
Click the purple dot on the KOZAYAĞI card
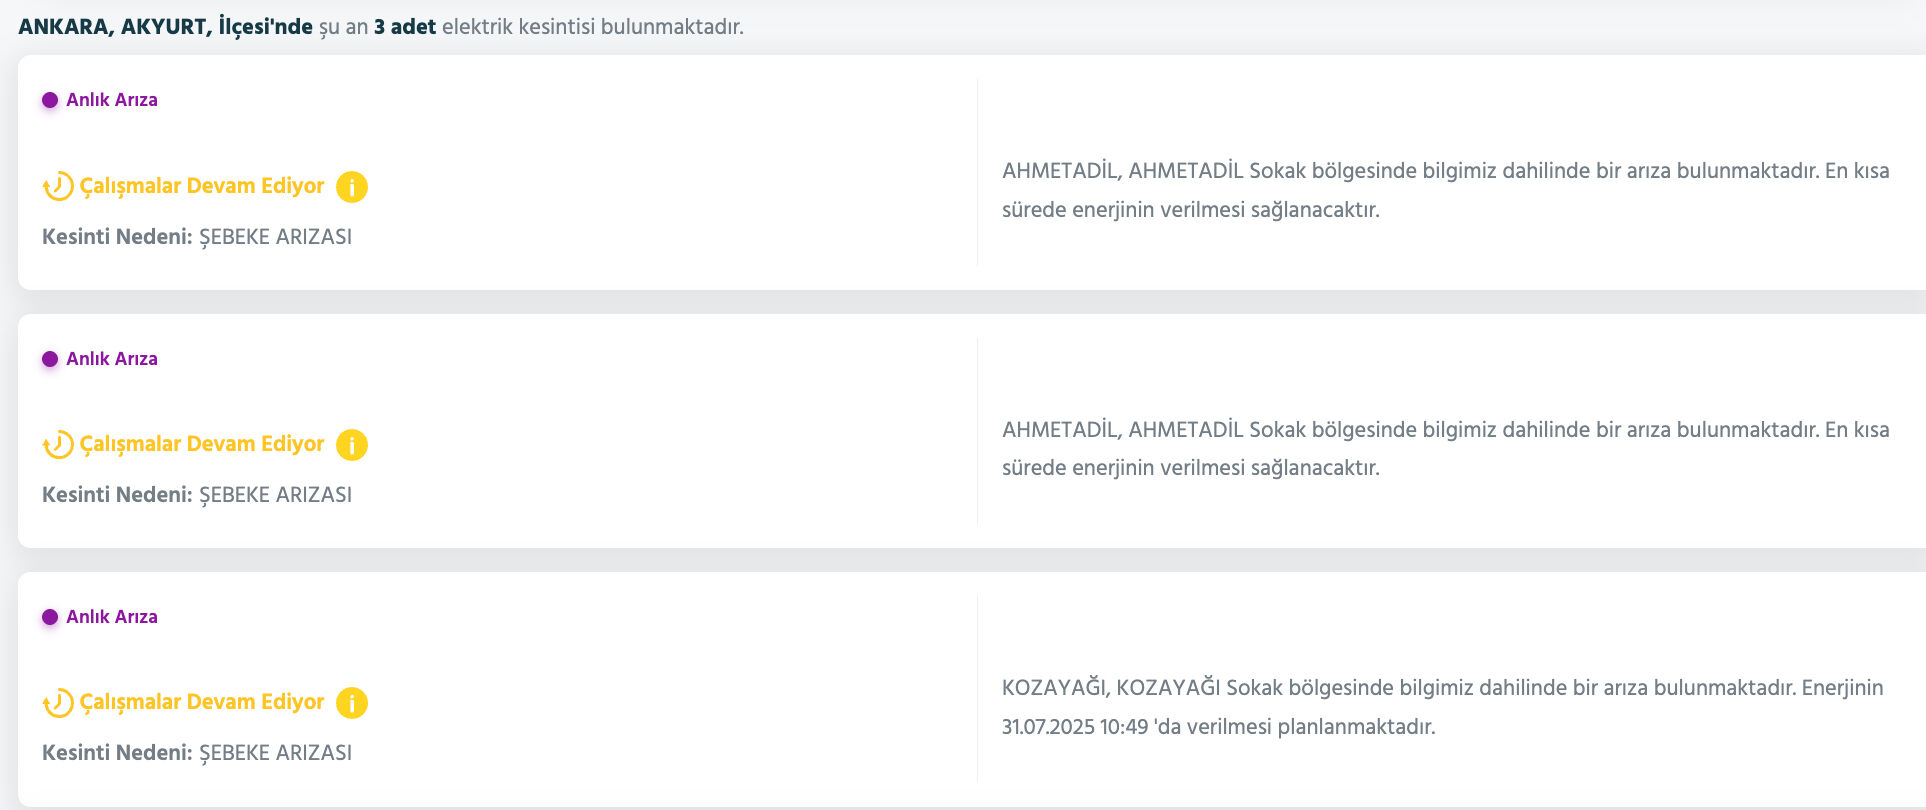tap(48, 617)
